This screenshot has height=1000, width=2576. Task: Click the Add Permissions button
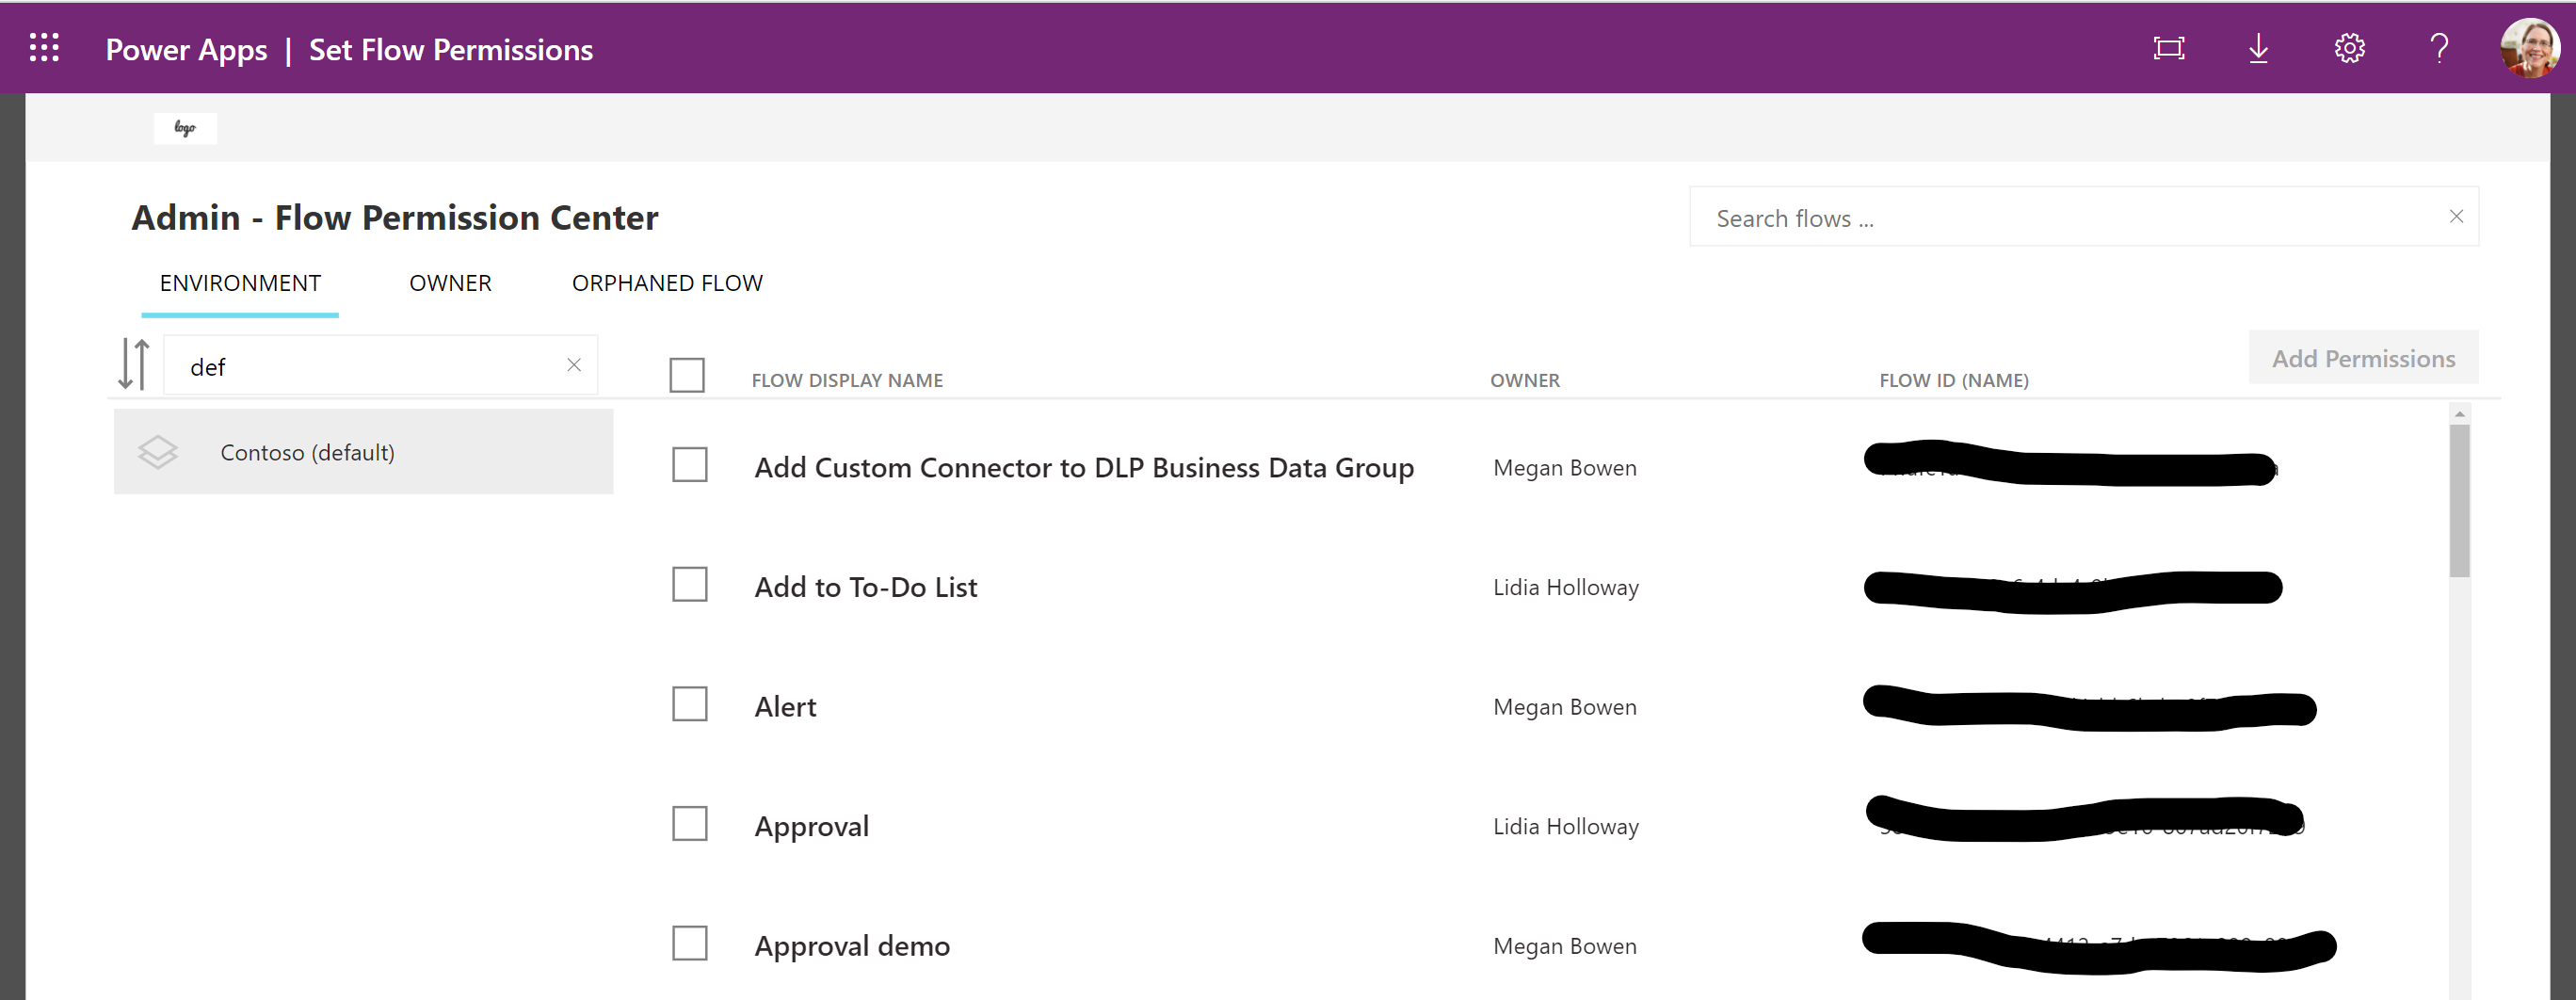tap(2363, 358)
